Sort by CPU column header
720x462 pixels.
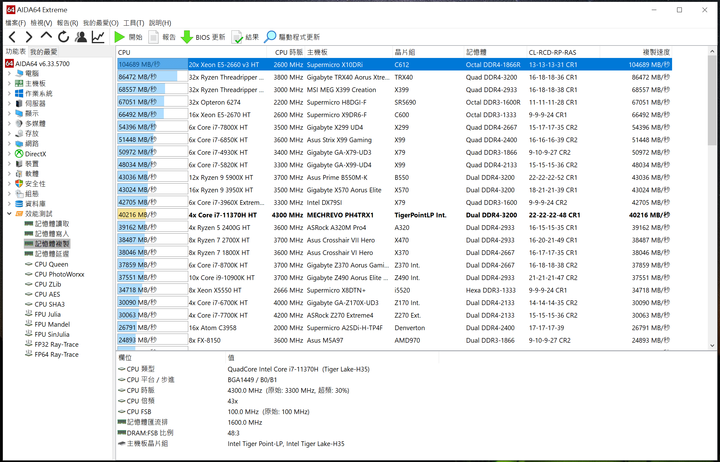(x=191, y=52)
